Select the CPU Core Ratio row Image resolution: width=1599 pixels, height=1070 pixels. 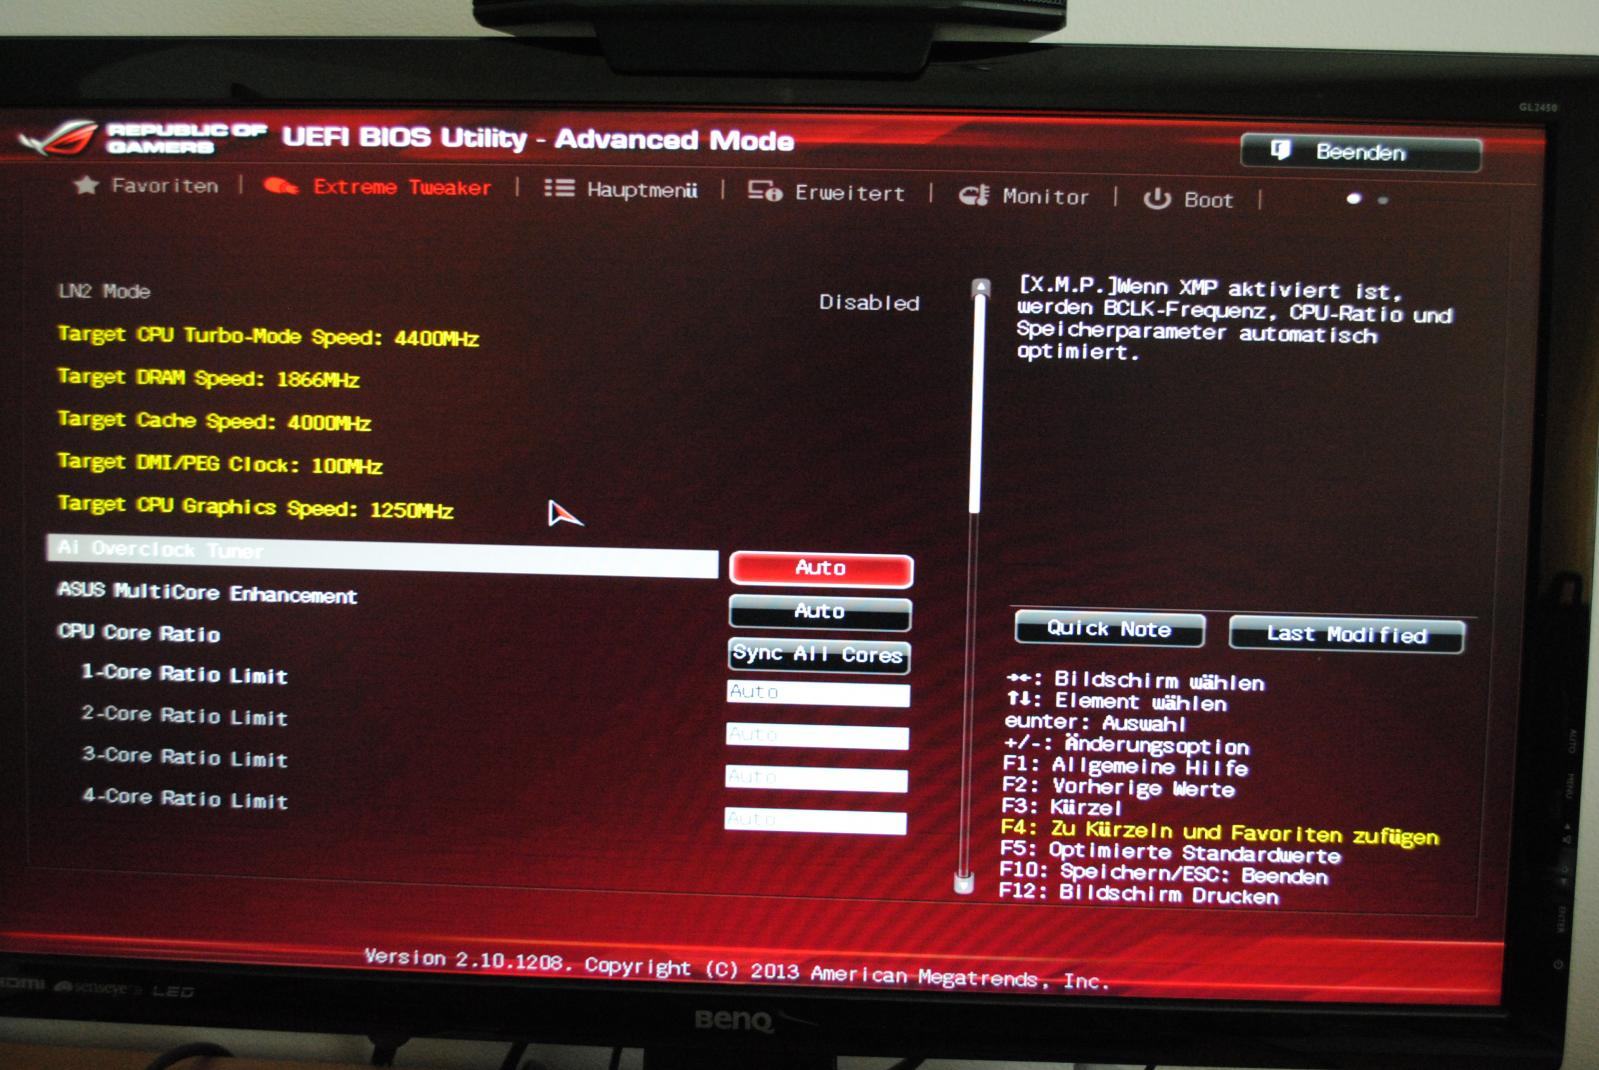click(139, 633)
